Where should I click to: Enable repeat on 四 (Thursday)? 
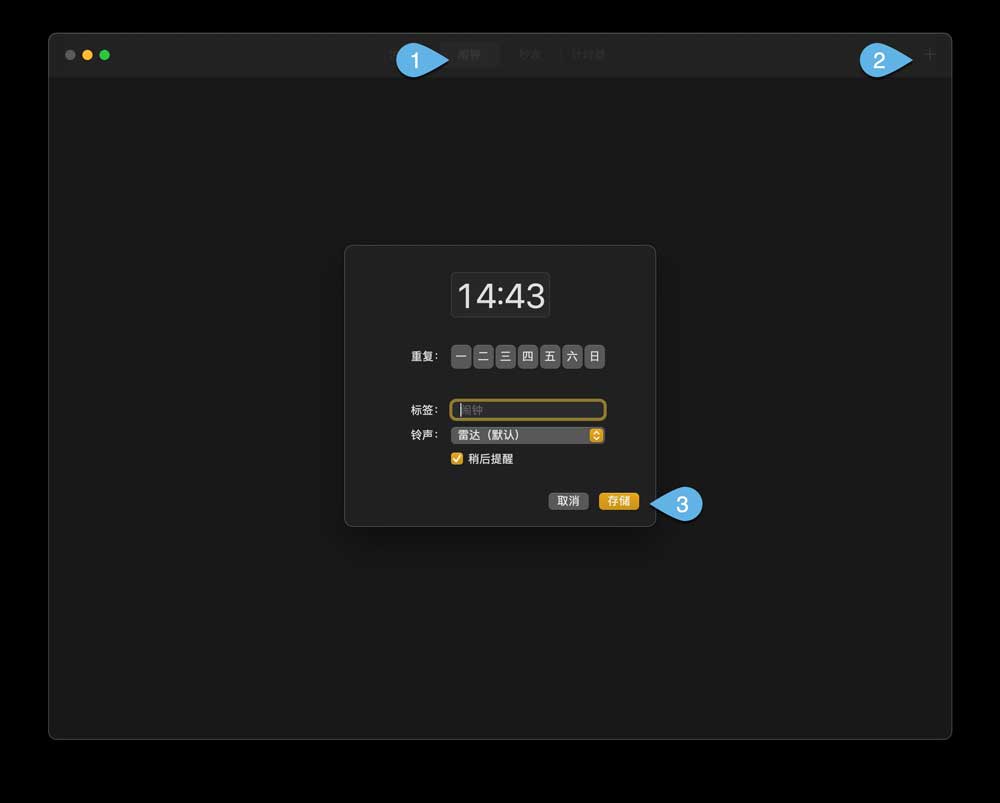tap(528, 357)
